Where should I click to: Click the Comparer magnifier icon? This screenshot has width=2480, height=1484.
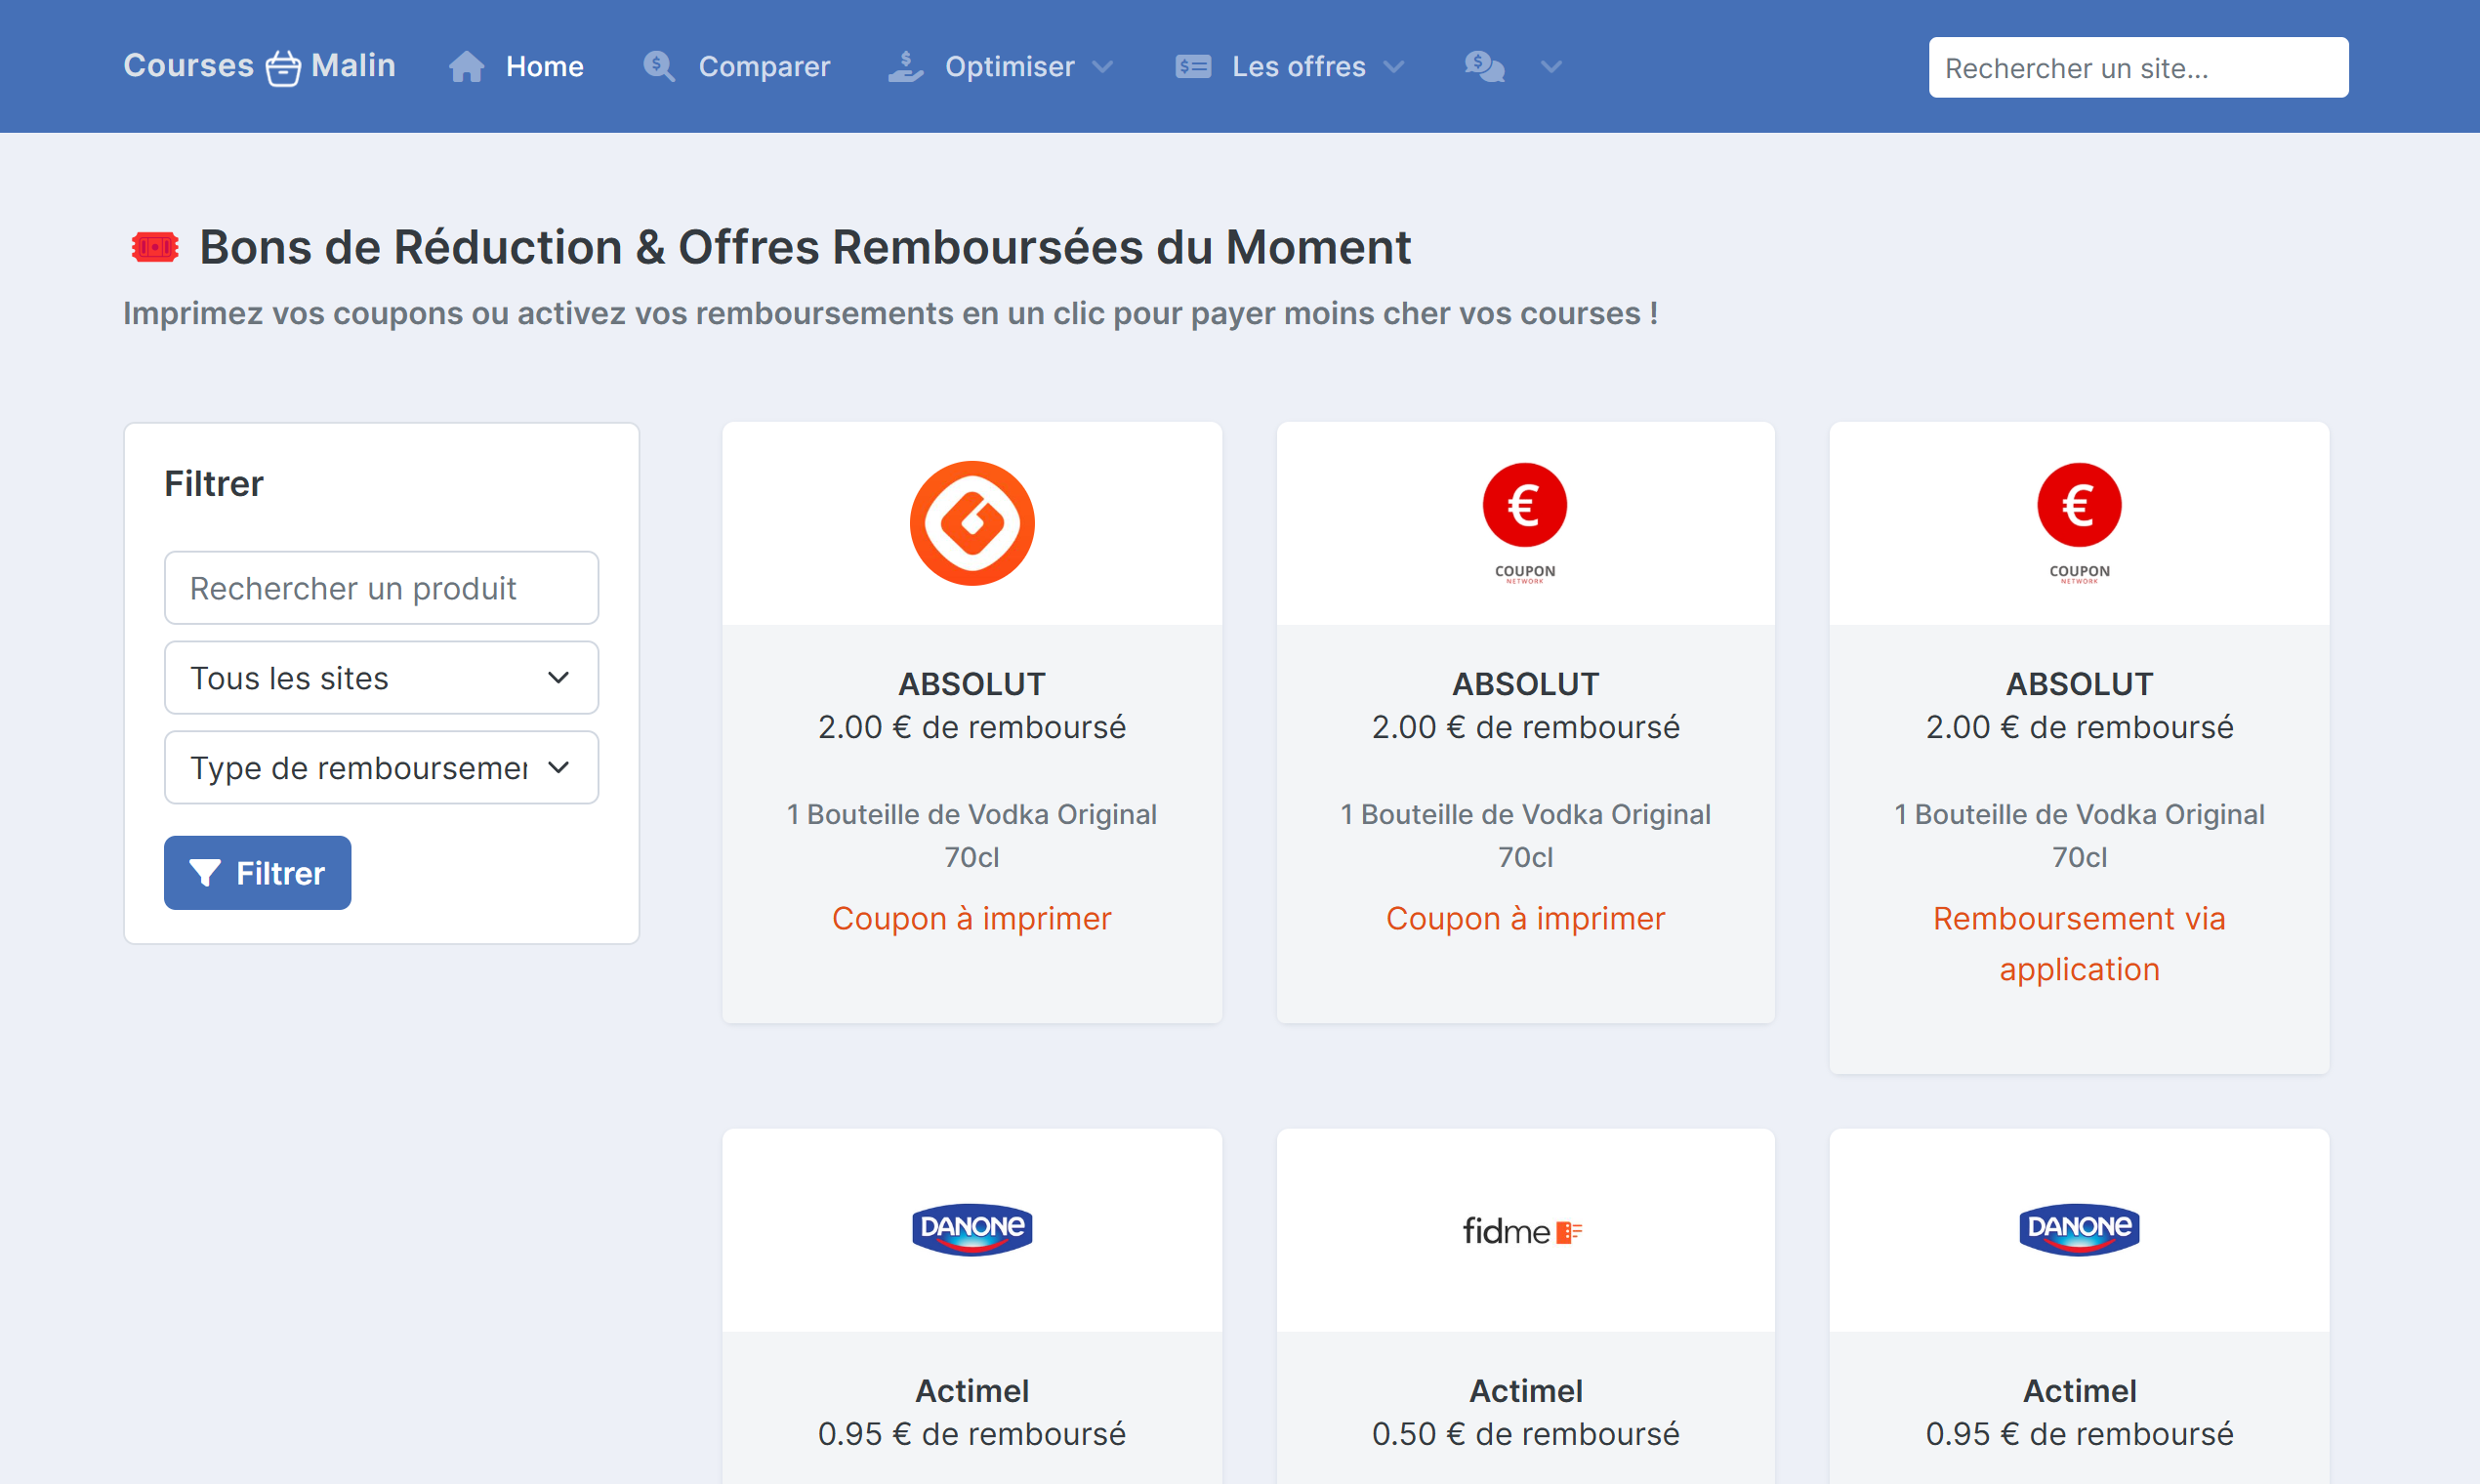coord(659,67)
